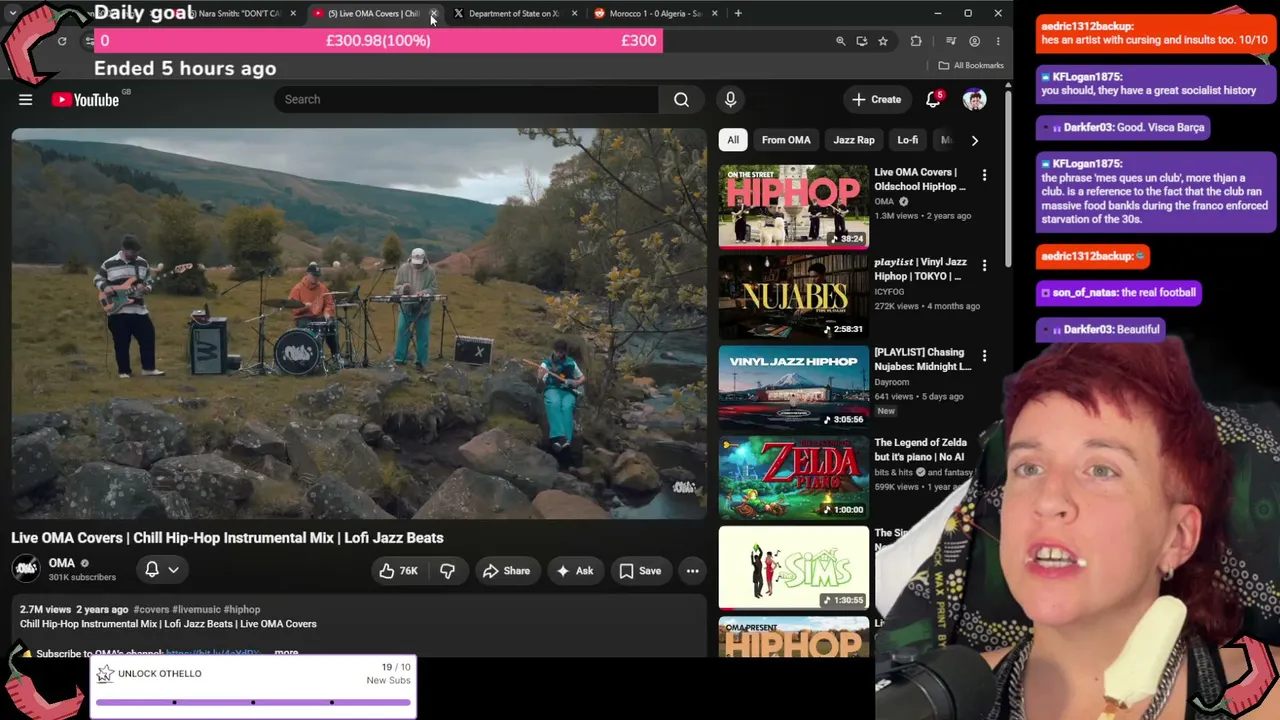Open the browser profile icon
This screenshot has height=720, width=1280.
pos(974,41)
